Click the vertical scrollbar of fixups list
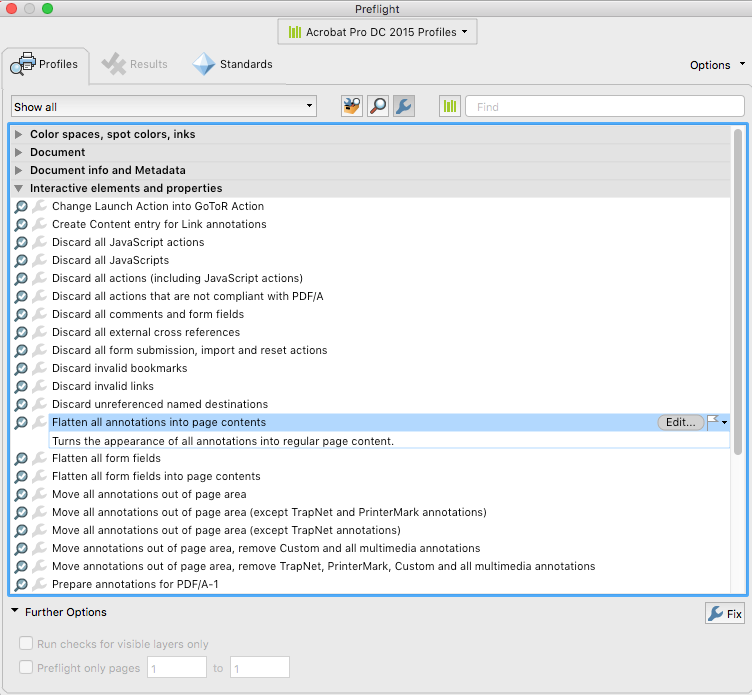 pos(738,292)
